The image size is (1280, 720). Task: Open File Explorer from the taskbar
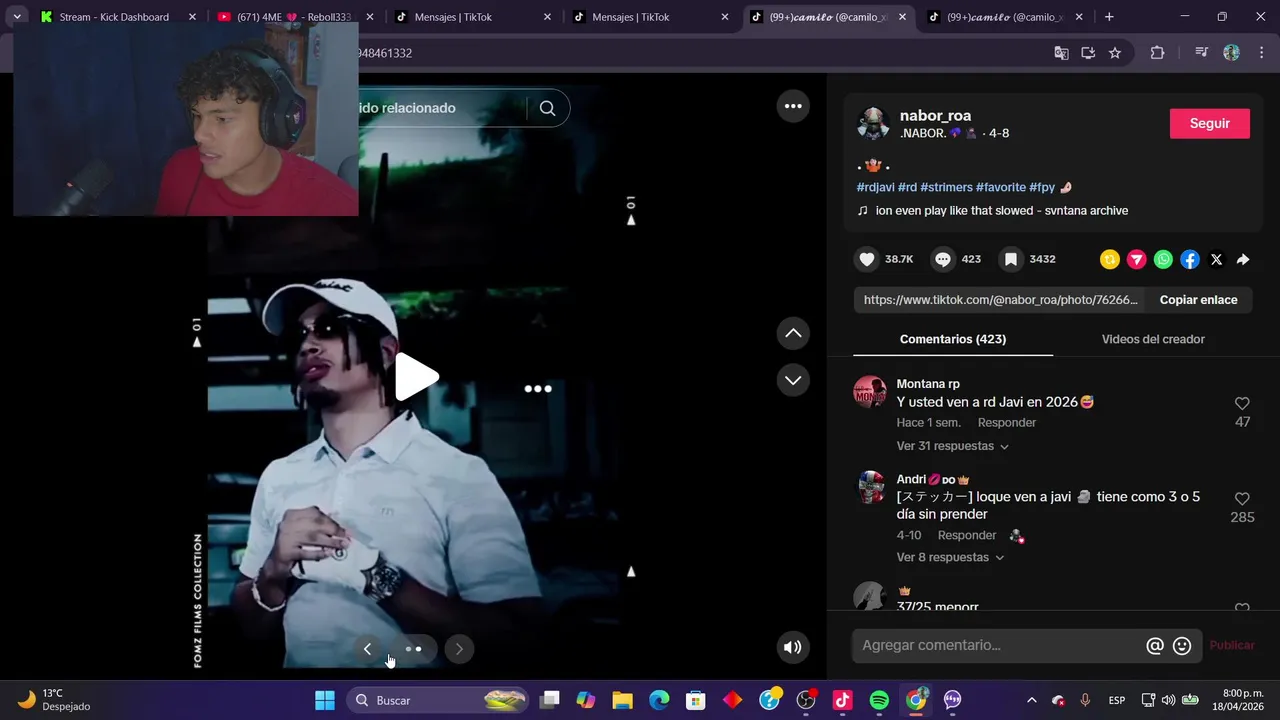tap(623, 700)
